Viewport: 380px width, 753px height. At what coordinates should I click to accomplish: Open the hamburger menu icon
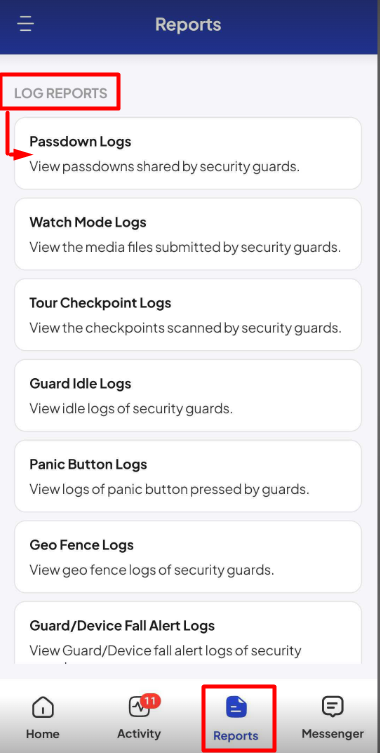[25, 24]
